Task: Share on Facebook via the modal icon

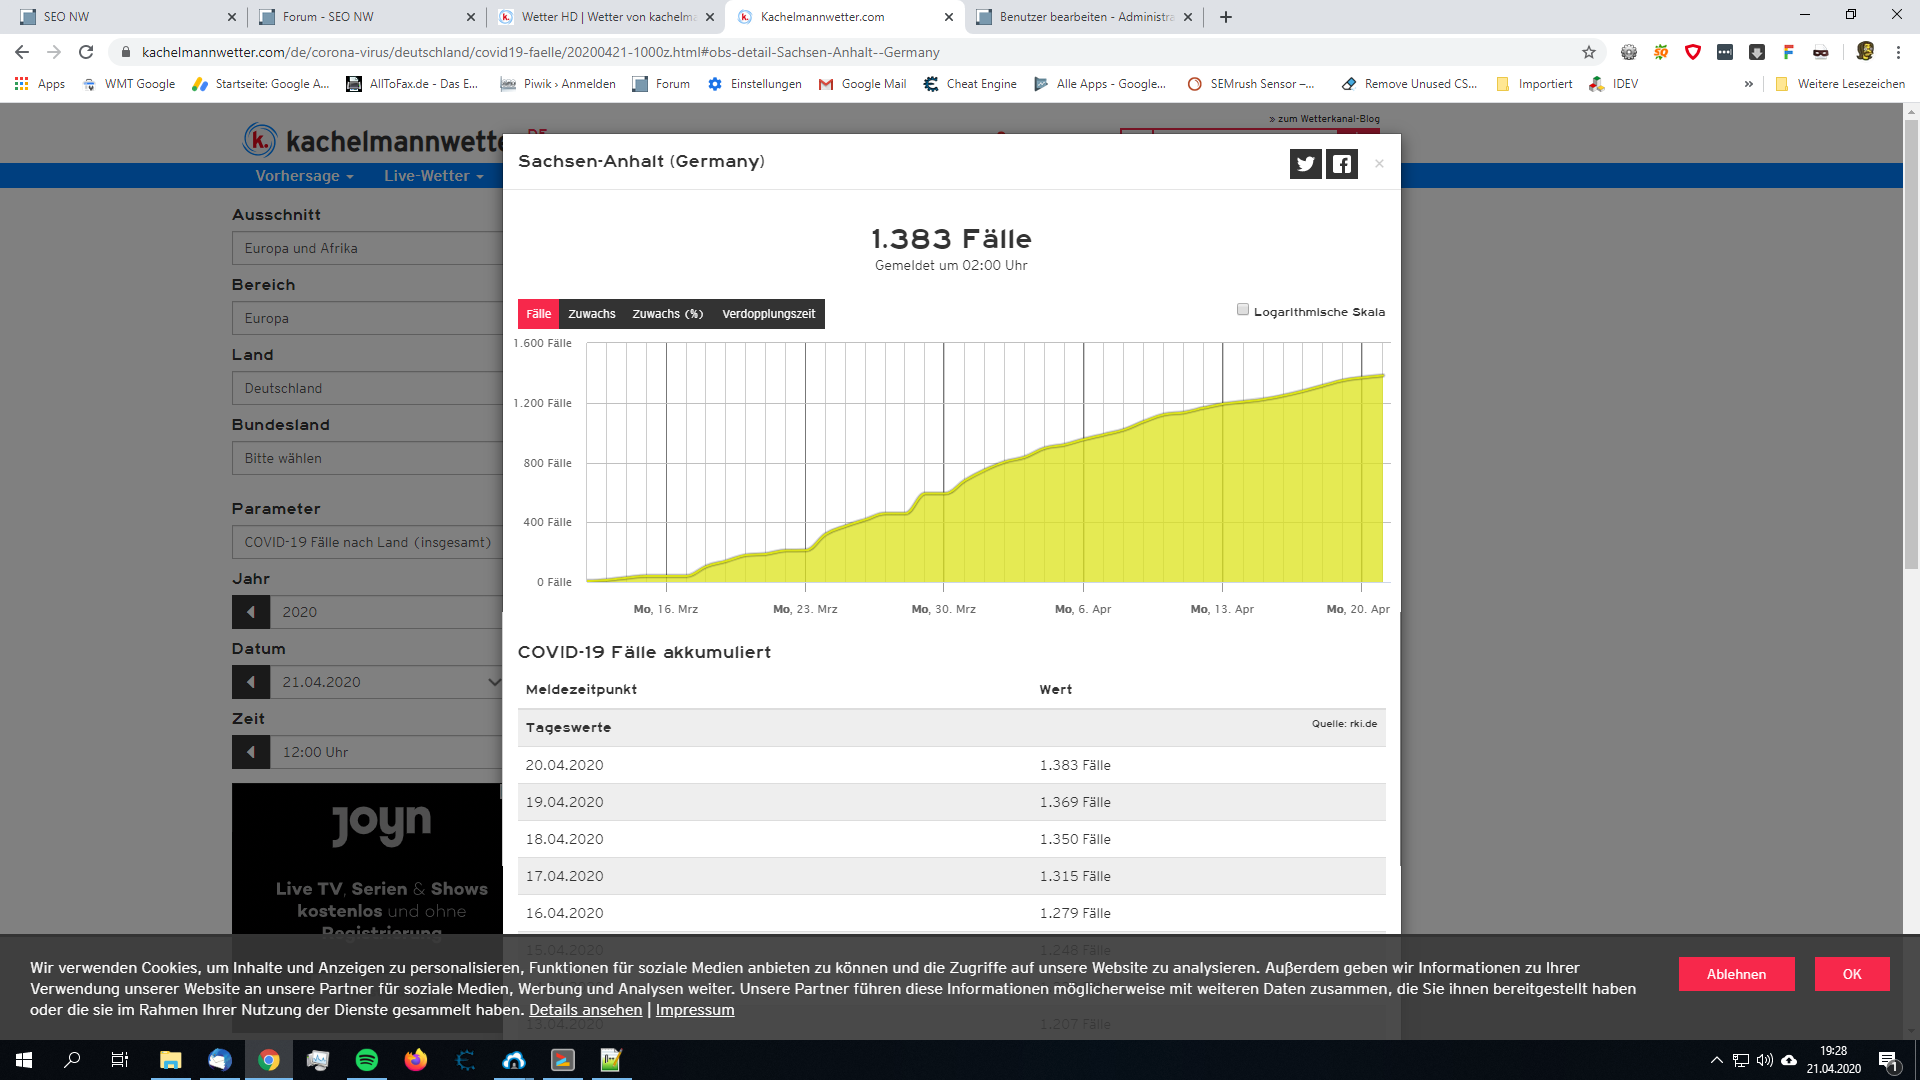Action: 1342,164
